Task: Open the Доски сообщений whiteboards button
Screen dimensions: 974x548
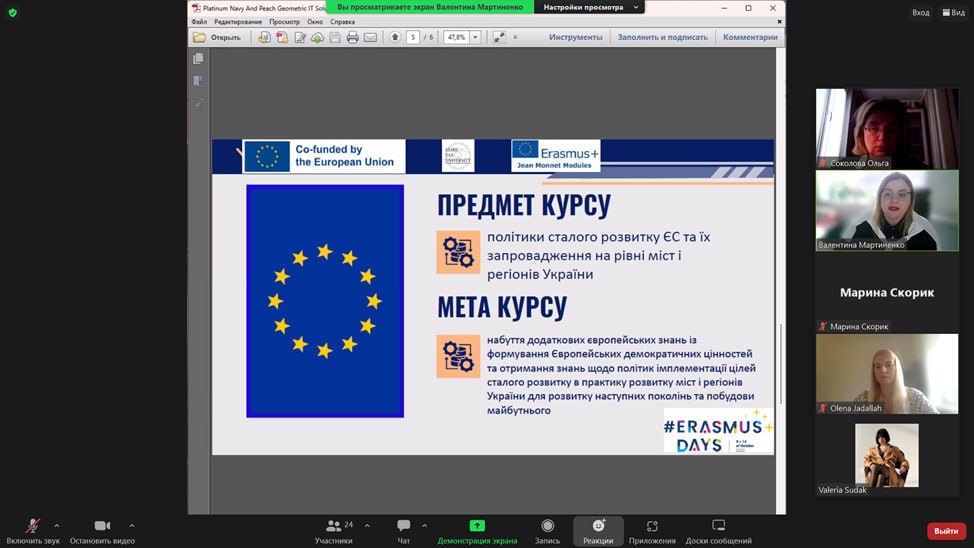Action: click(x=719, y=532)
